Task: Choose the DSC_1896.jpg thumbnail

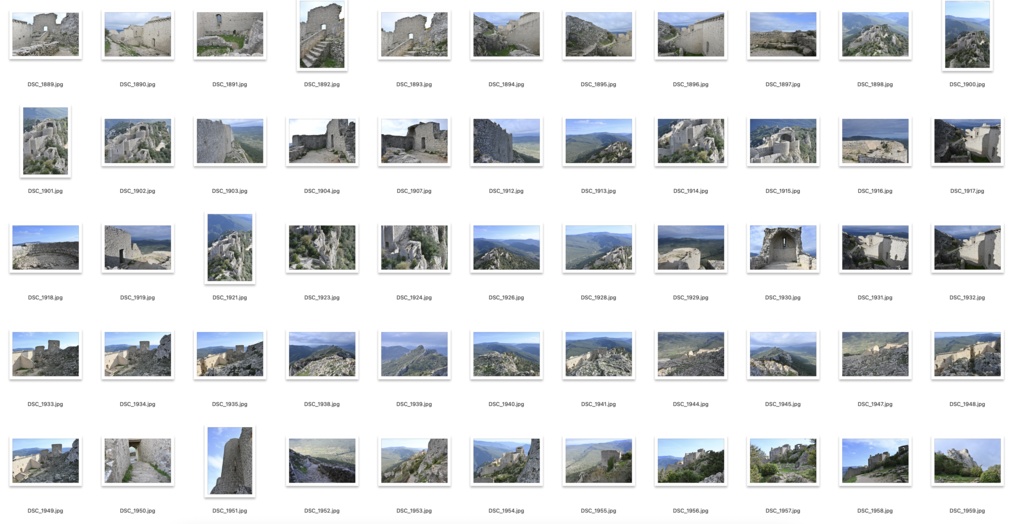Action: [x=690, y=35]
